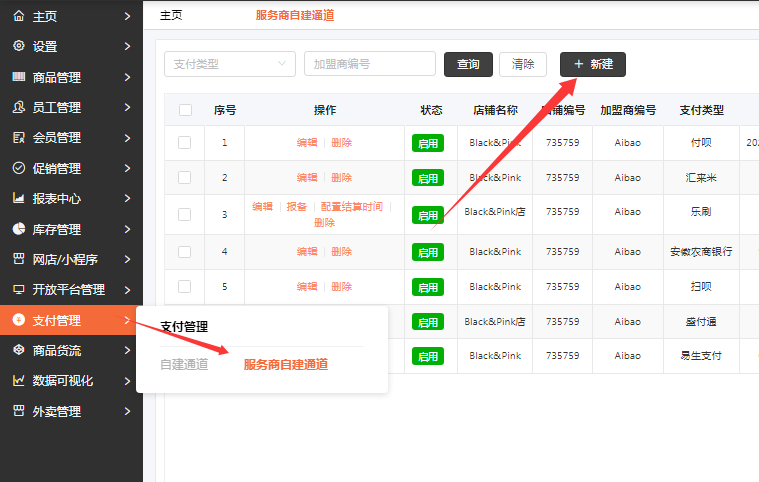
Task: Click the report center chart icon
Action: tap(18, 198)
